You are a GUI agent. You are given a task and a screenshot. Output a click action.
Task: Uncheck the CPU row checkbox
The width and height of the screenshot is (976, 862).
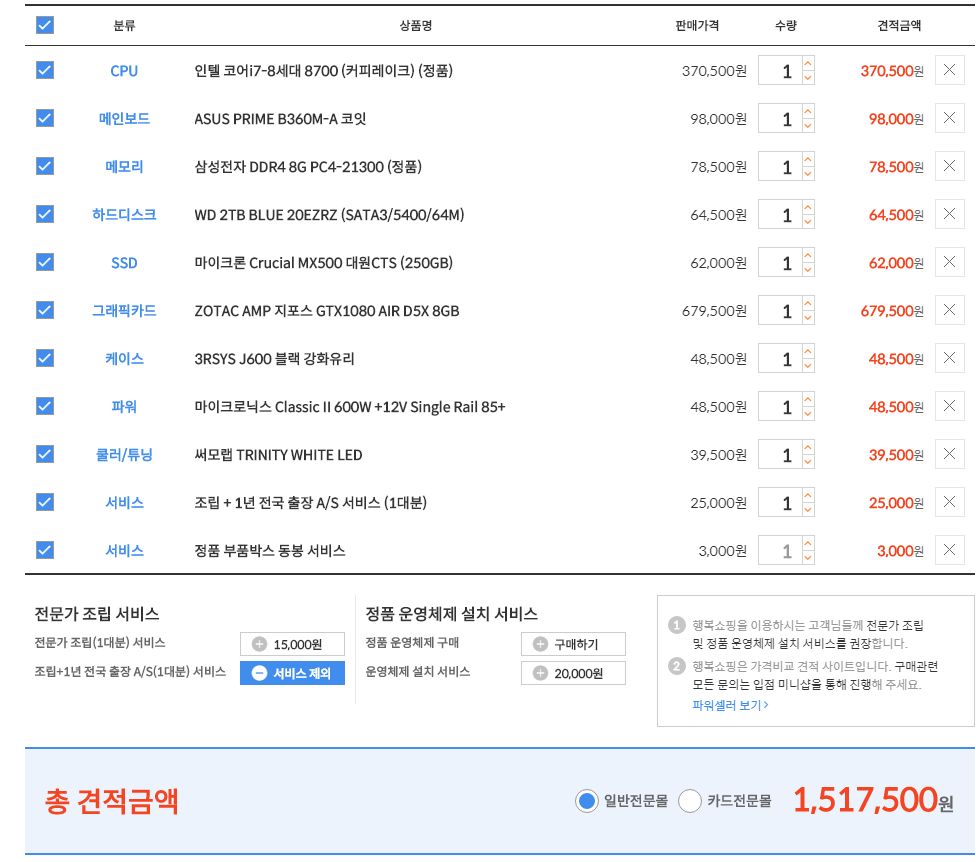(45, 70)
